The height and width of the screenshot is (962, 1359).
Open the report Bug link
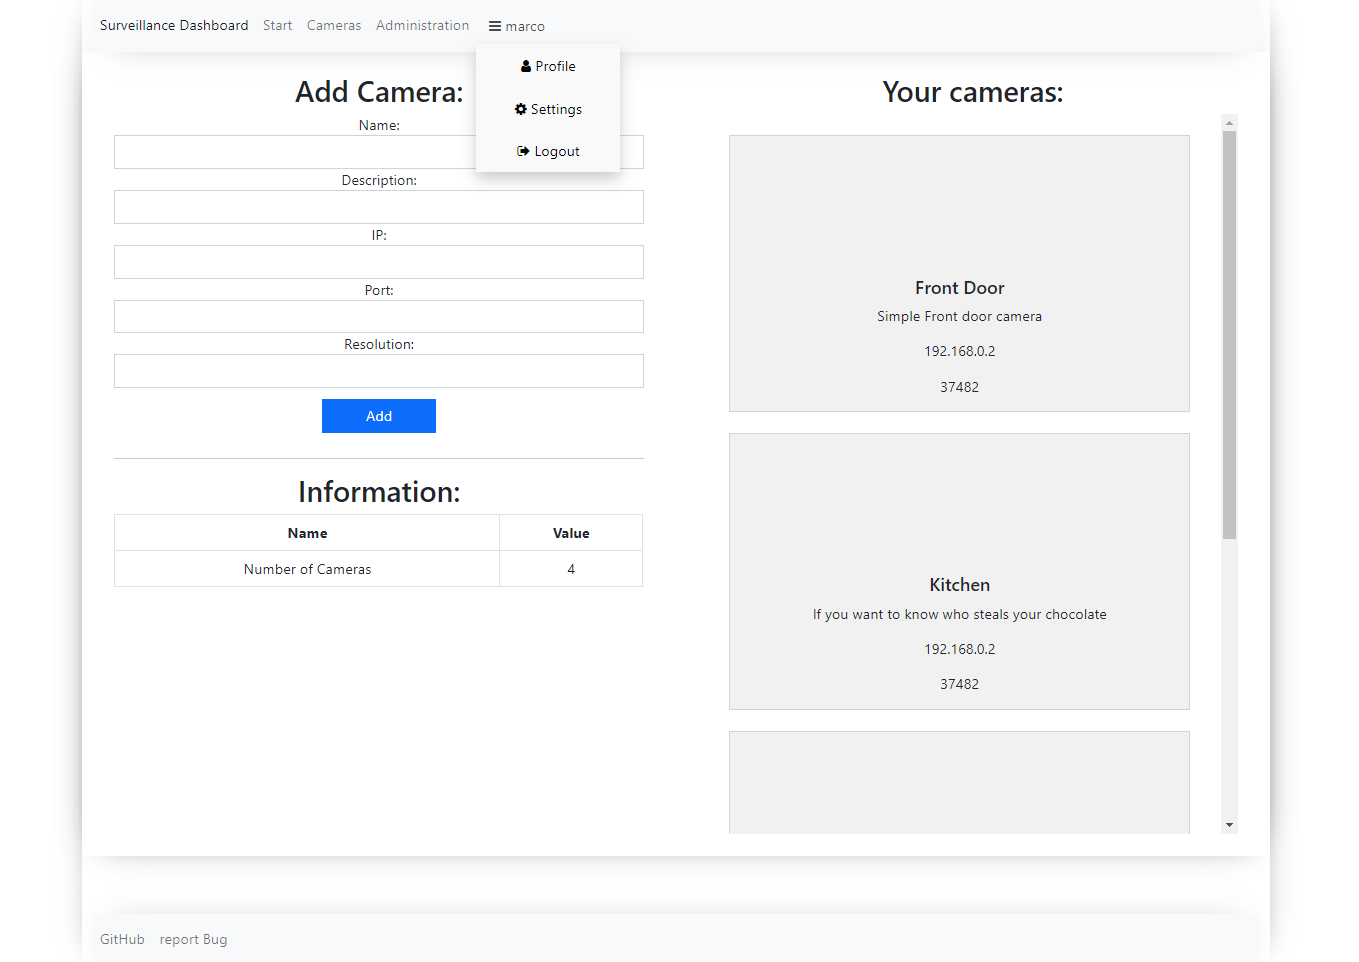(x=193, y=939)
